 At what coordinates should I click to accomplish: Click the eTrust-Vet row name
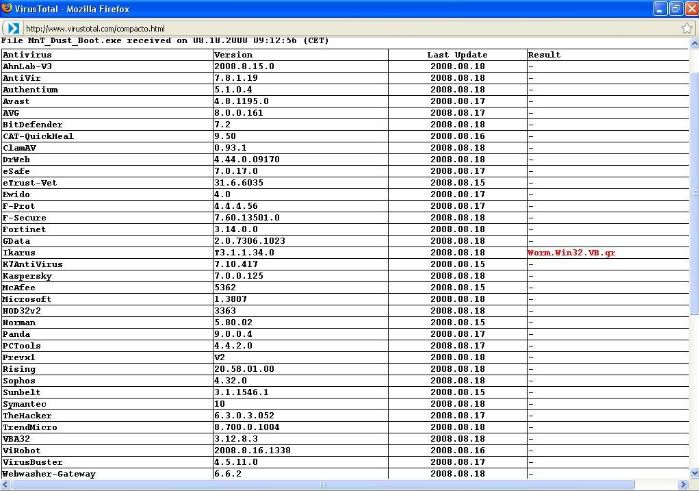pyautogui.click(x=30, y=183)
